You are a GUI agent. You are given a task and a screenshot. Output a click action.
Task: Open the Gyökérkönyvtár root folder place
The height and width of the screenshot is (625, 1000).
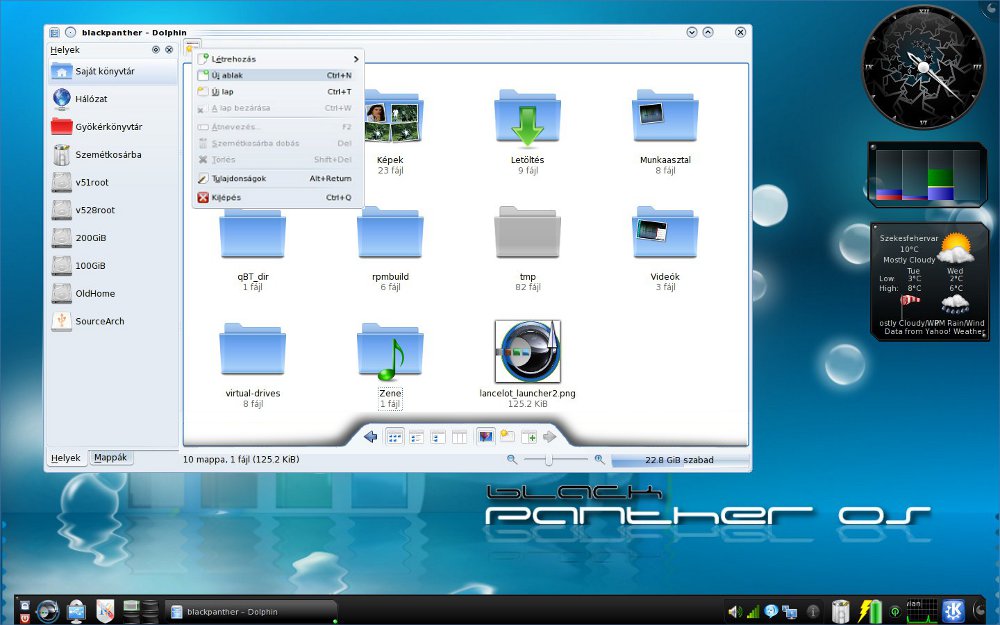112,127
